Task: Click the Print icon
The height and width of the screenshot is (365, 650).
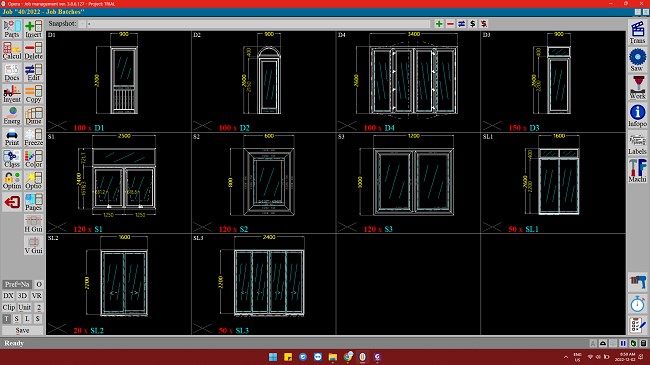Action: 12,137
